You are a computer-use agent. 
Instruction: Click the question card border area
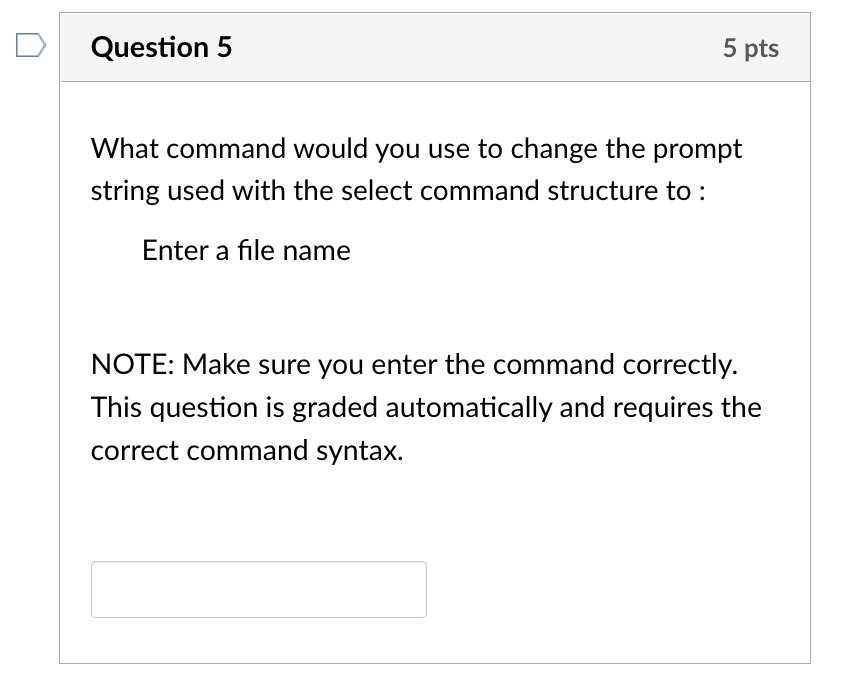[x=810, y=350]
